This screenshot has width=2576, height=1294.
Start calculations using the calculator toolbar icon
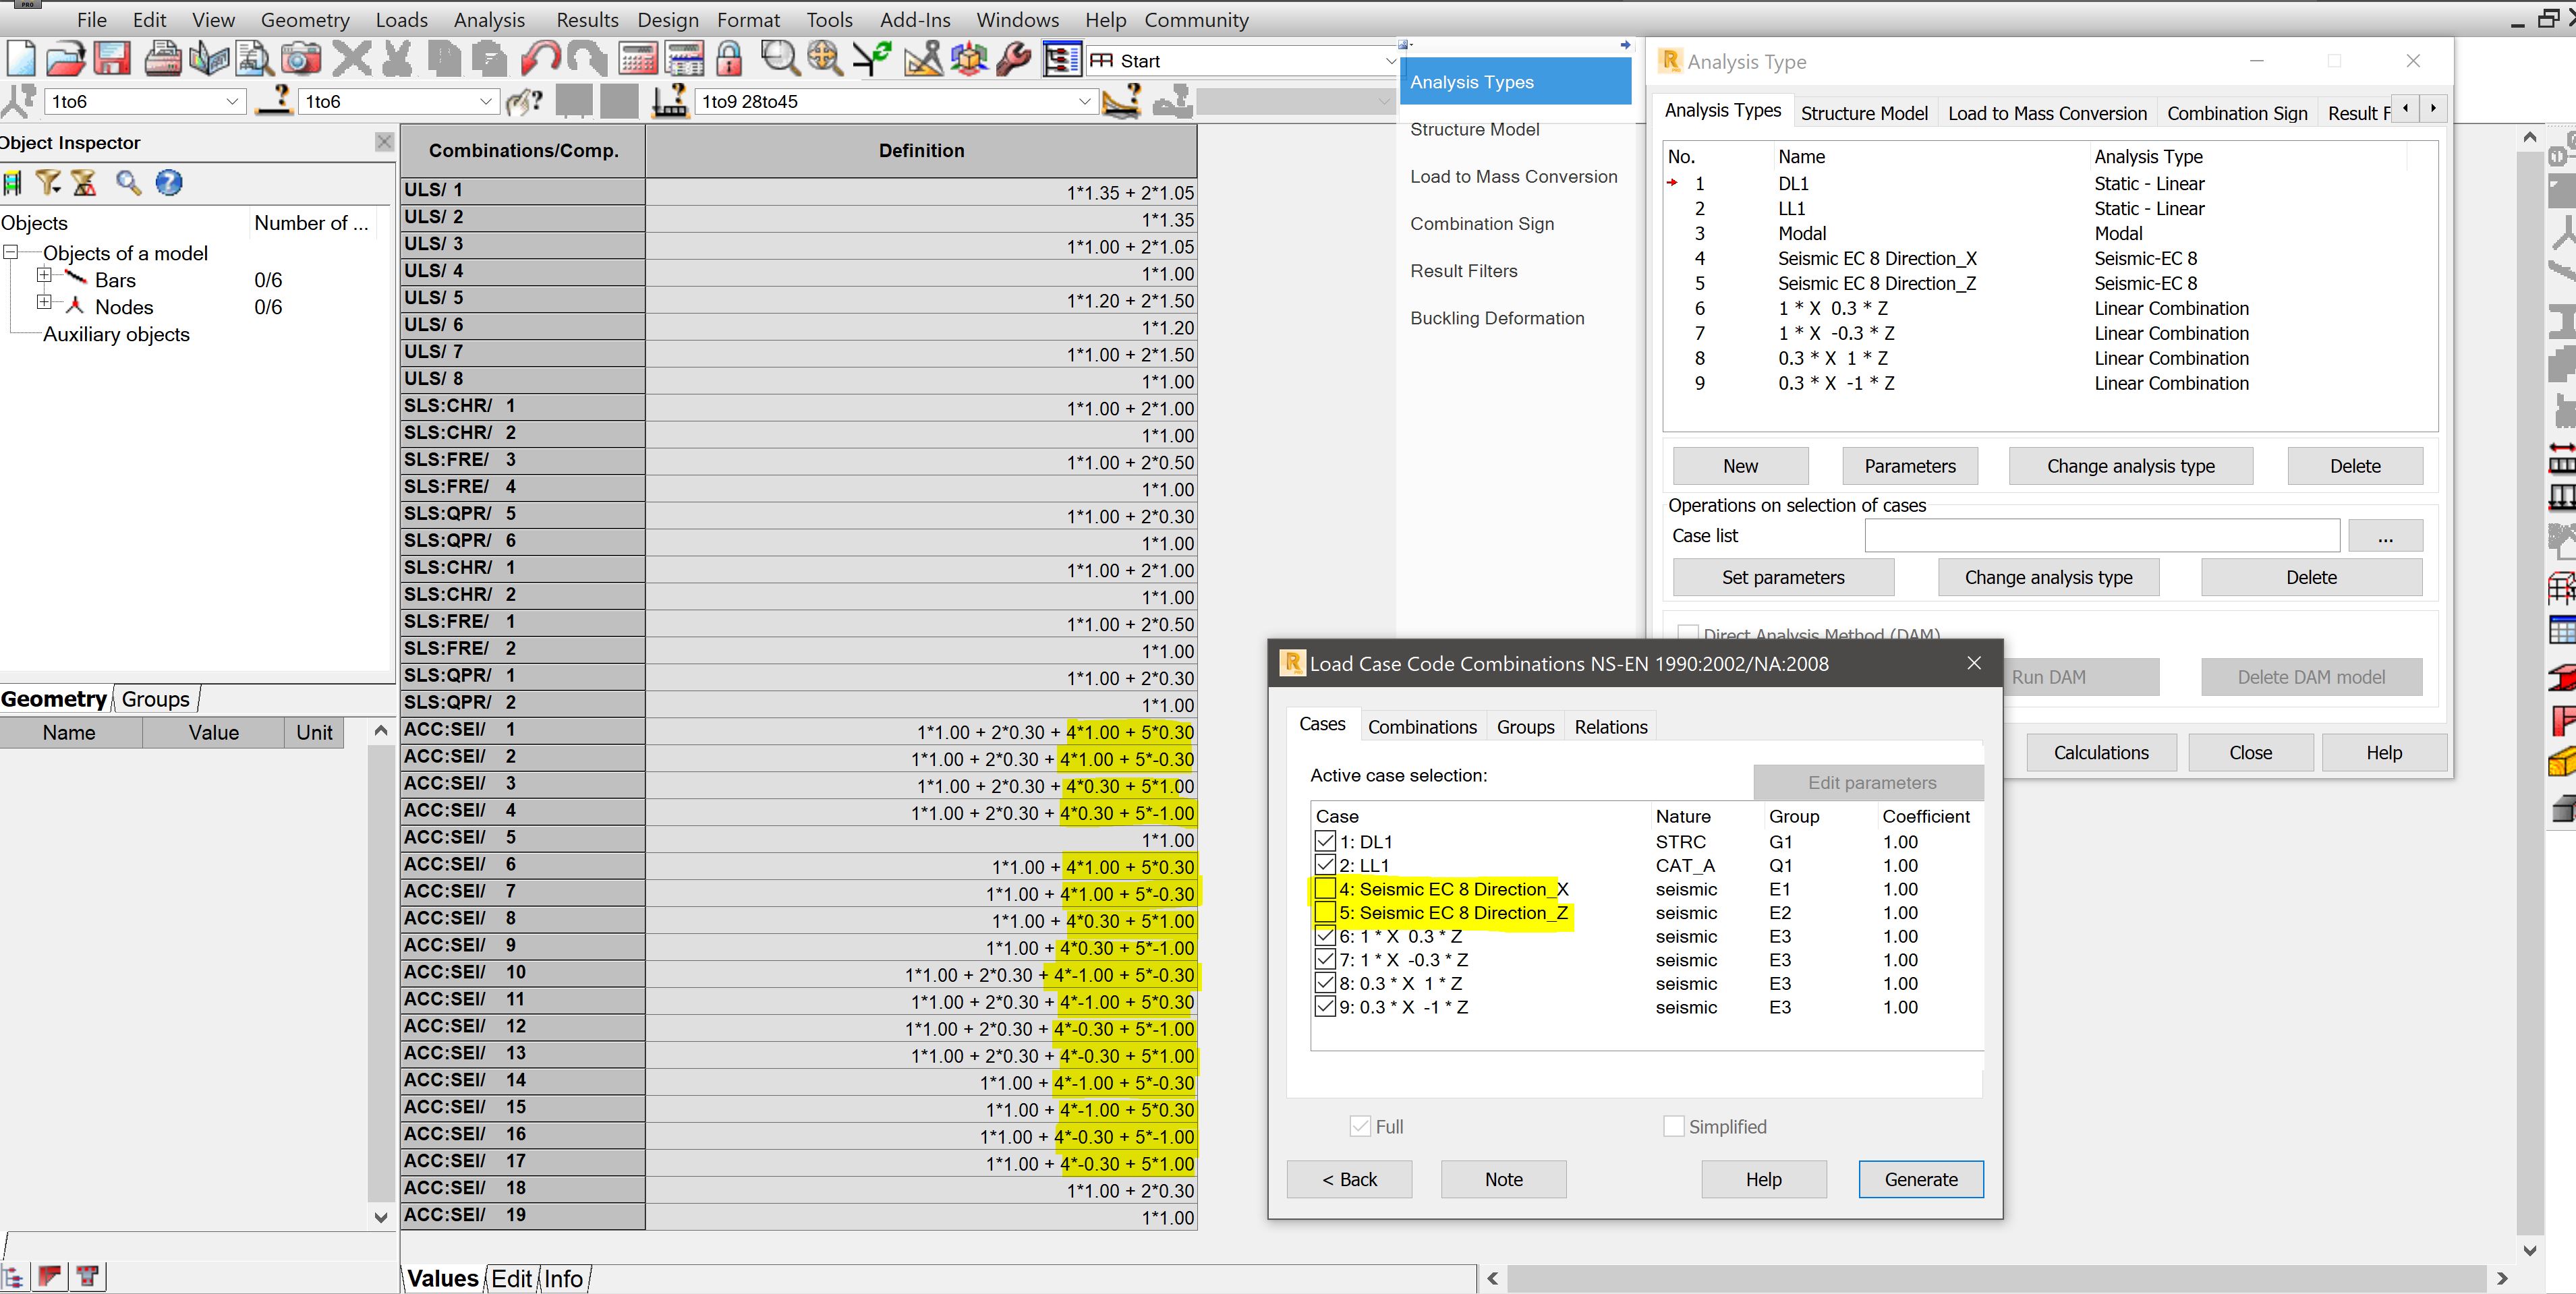pyautogui.click(x=638, y=58)
